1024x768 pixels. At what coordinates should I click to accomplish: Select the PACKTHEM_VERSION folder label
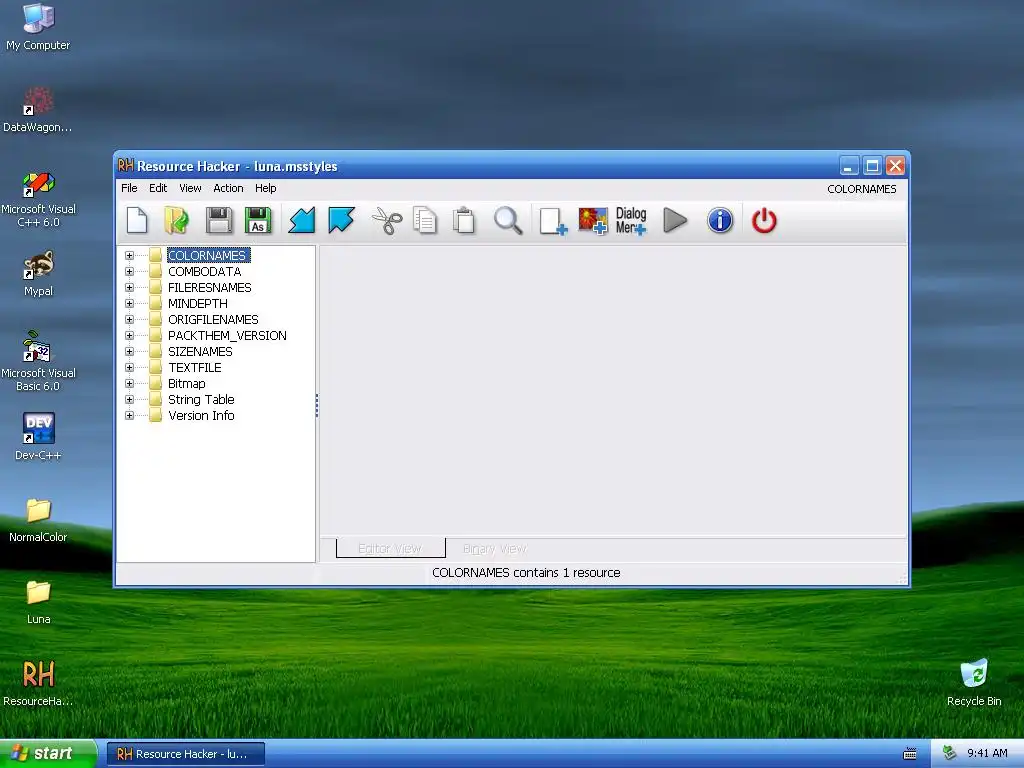point(227,336)
